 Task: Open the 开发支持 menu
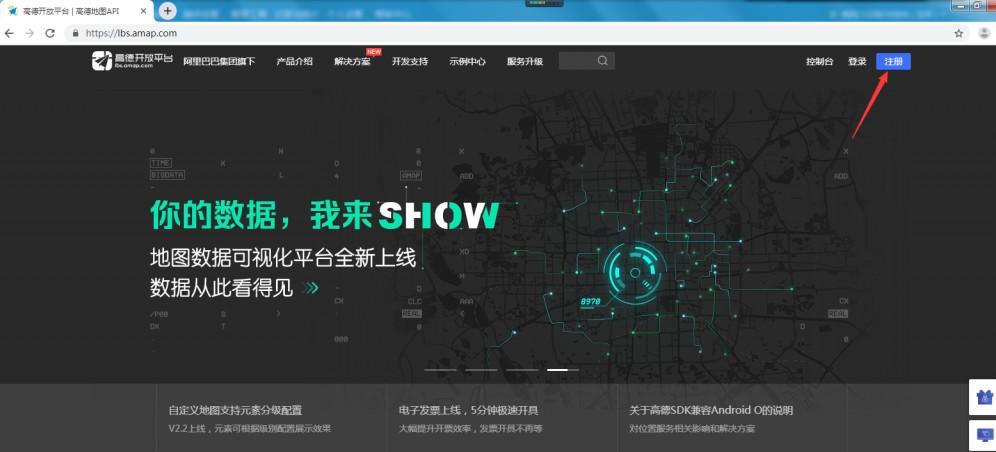coord(410,62)
